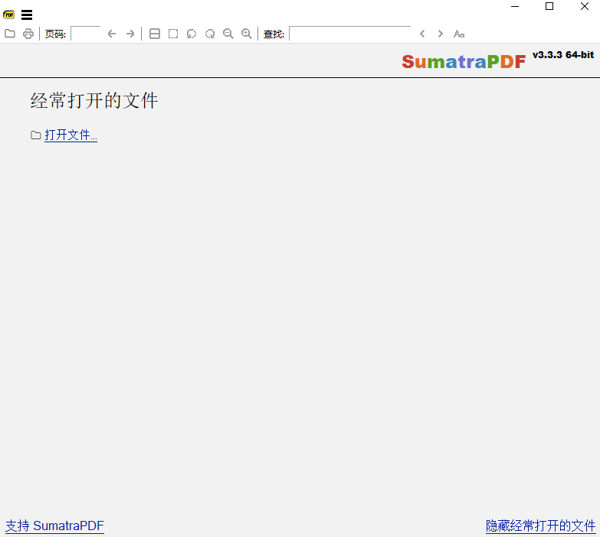The image size is (600, 537).
Task: Click the SumatraPDF app icon in title bar
Action: [x=9, y=15]
